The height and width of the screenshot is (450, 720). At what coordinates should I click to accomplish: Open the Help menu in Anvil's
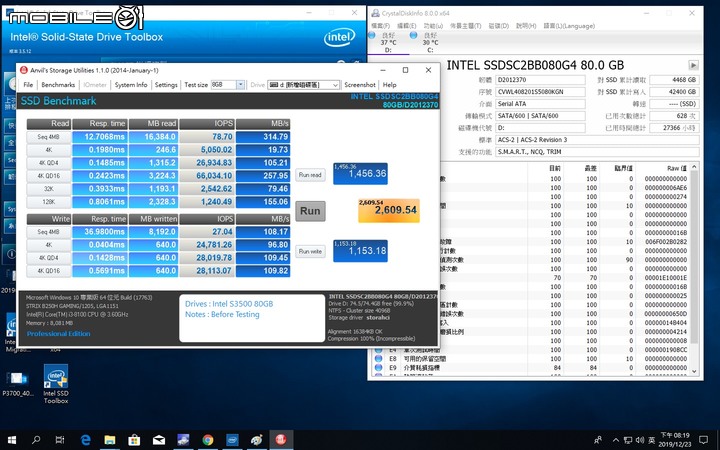(389, 85)
